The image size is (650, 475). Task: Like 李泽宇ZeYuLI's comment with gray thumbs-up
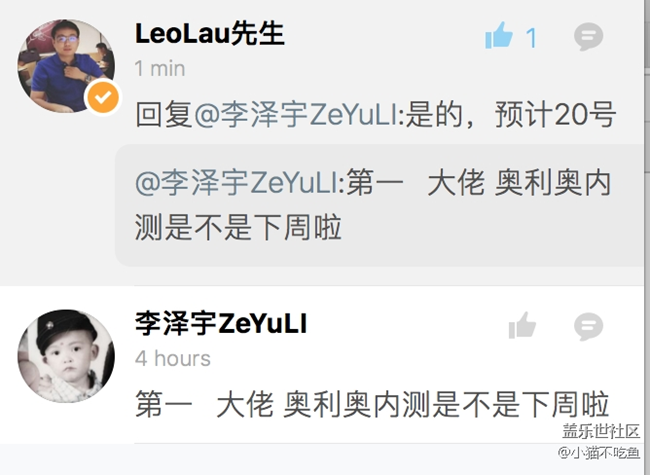pos(522,325)
